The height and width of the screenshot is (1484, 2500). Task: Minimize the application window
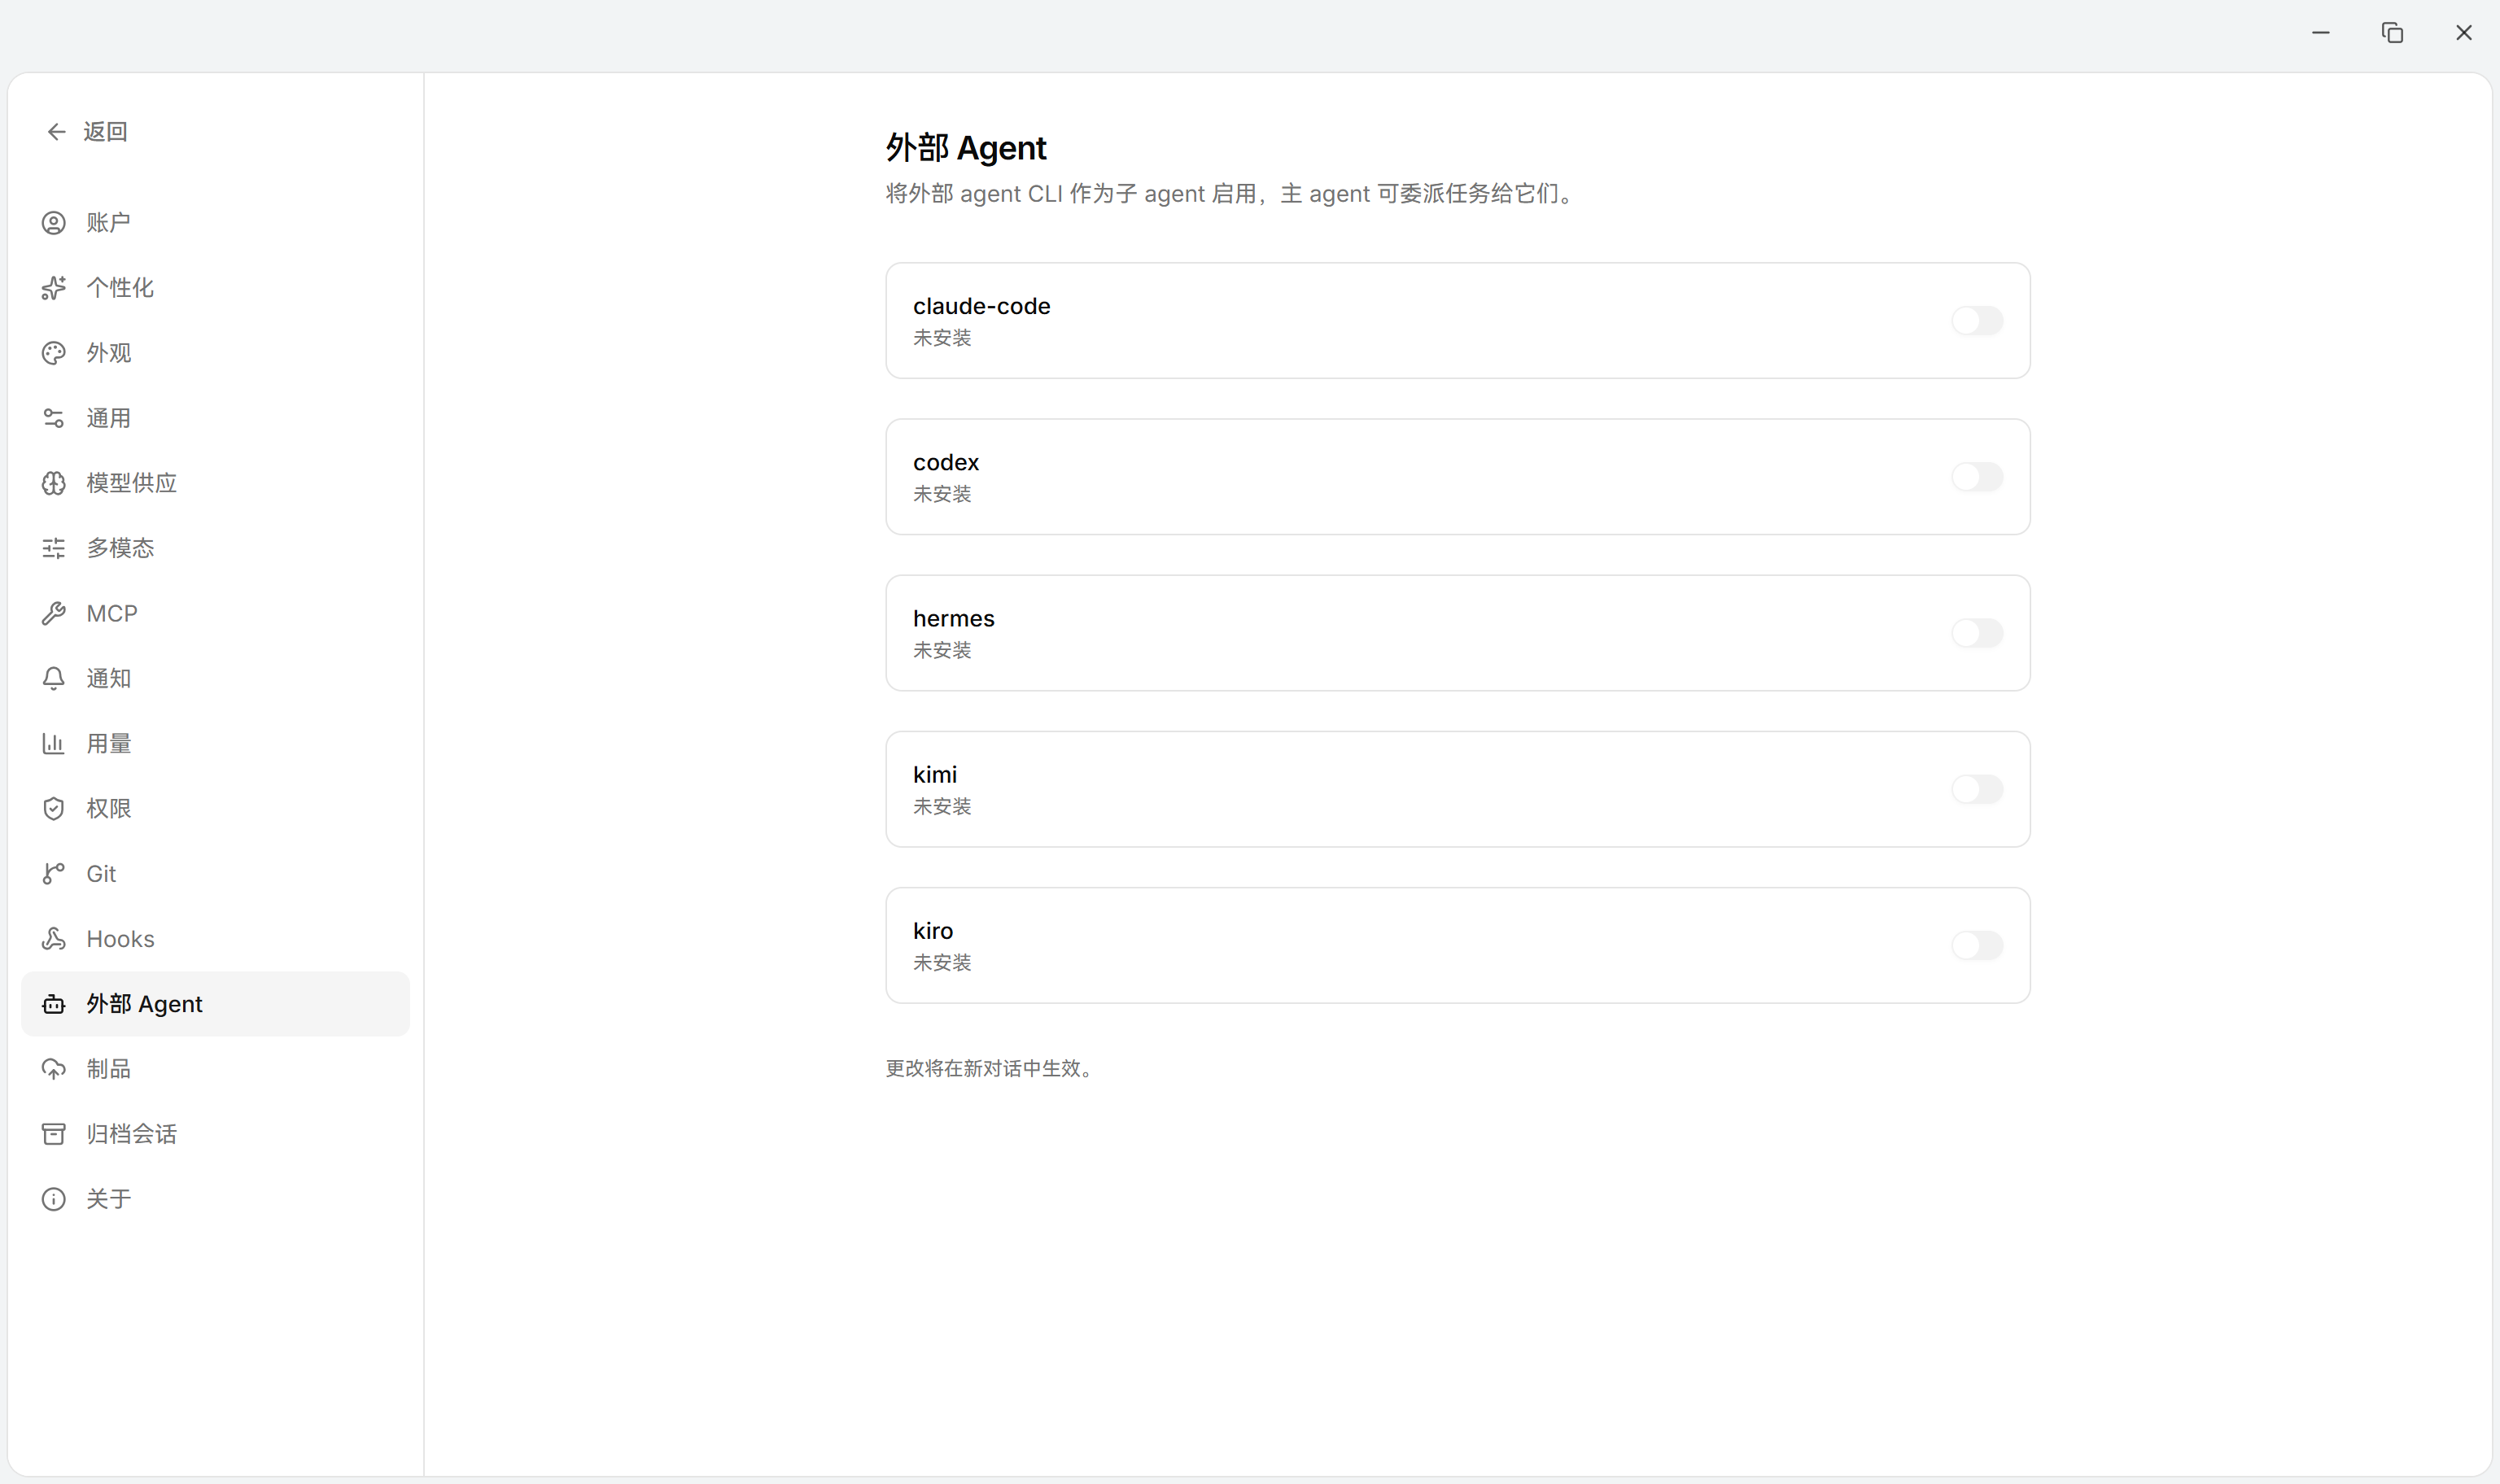tap(2321, 33)
